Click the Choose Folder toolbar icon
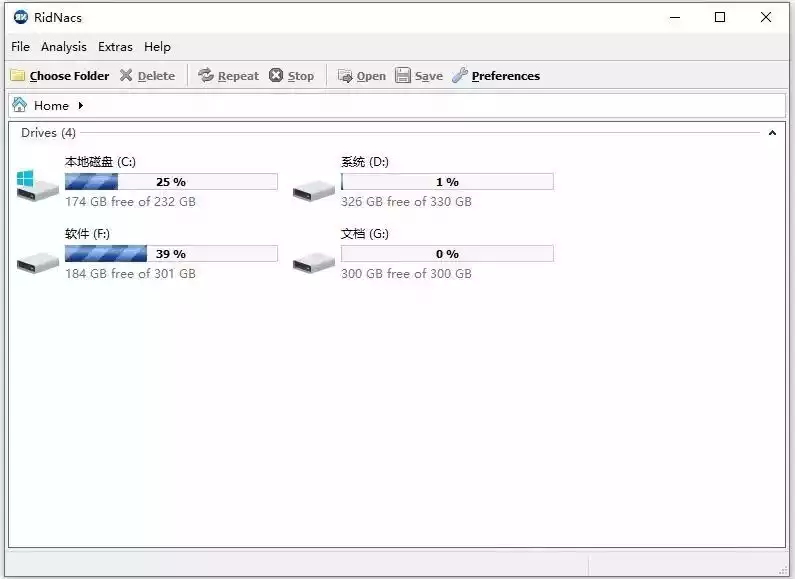The width and height of the screenshot is (795, 579). click(x=18, y=76)
